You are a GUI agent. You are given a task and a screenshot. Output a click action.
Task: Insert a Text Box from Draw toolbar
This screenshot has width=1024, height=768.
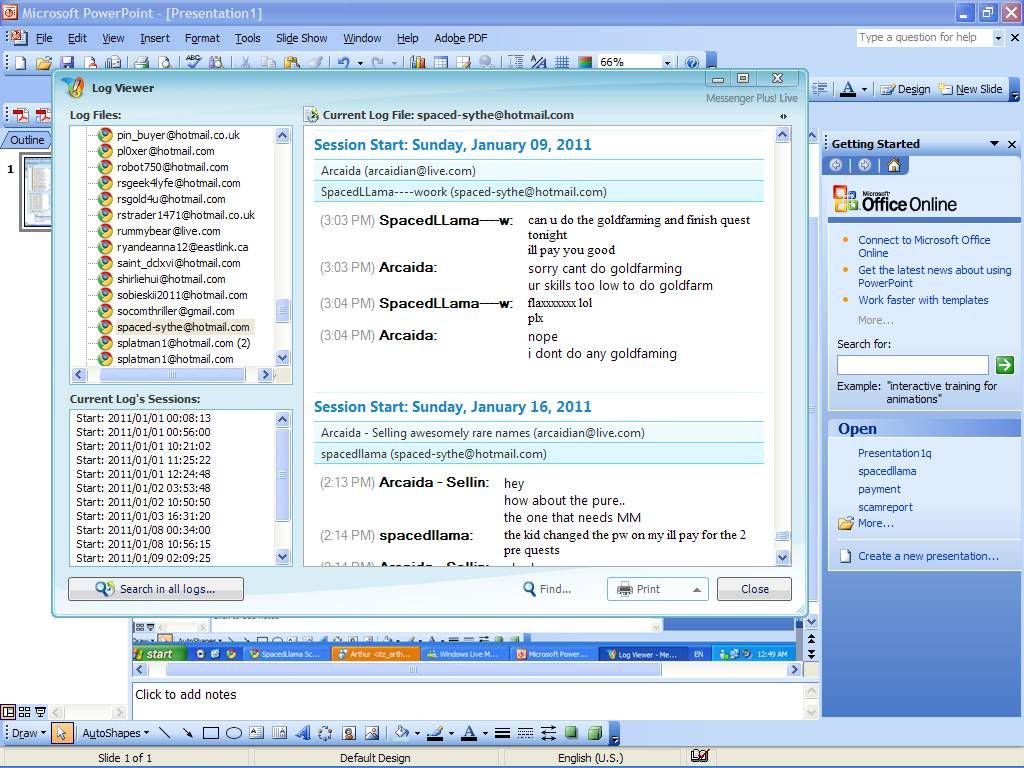pos(257,733)
